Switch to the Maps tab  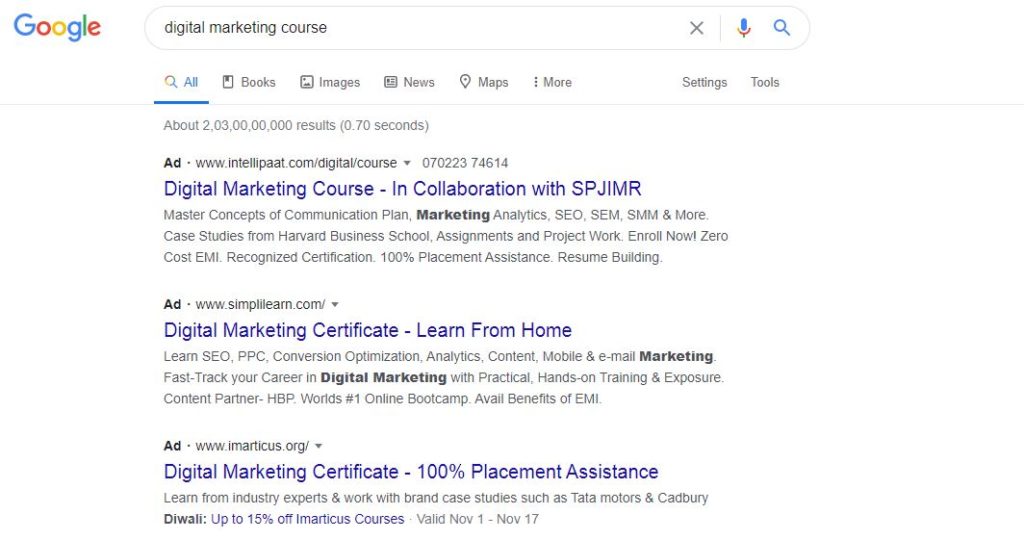(x=484, y=82)
